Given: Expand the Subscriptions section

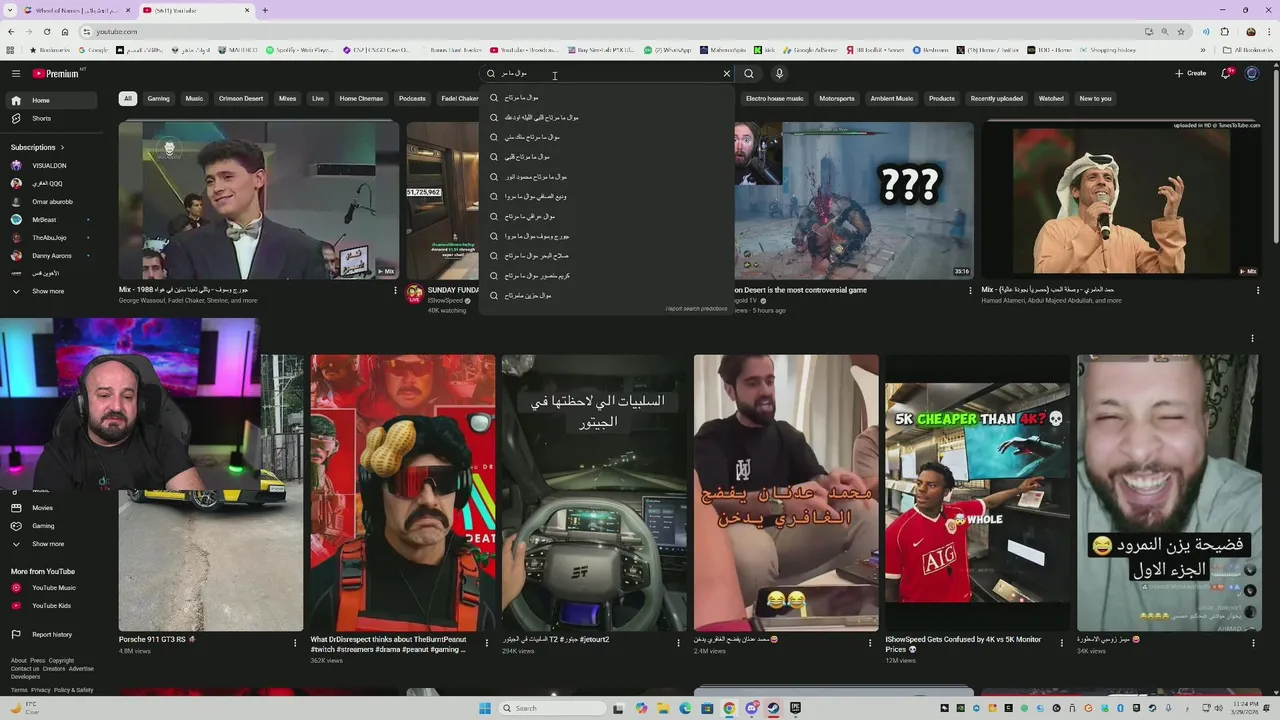Looking at the screenshot, I should click(x=38, y=147).
